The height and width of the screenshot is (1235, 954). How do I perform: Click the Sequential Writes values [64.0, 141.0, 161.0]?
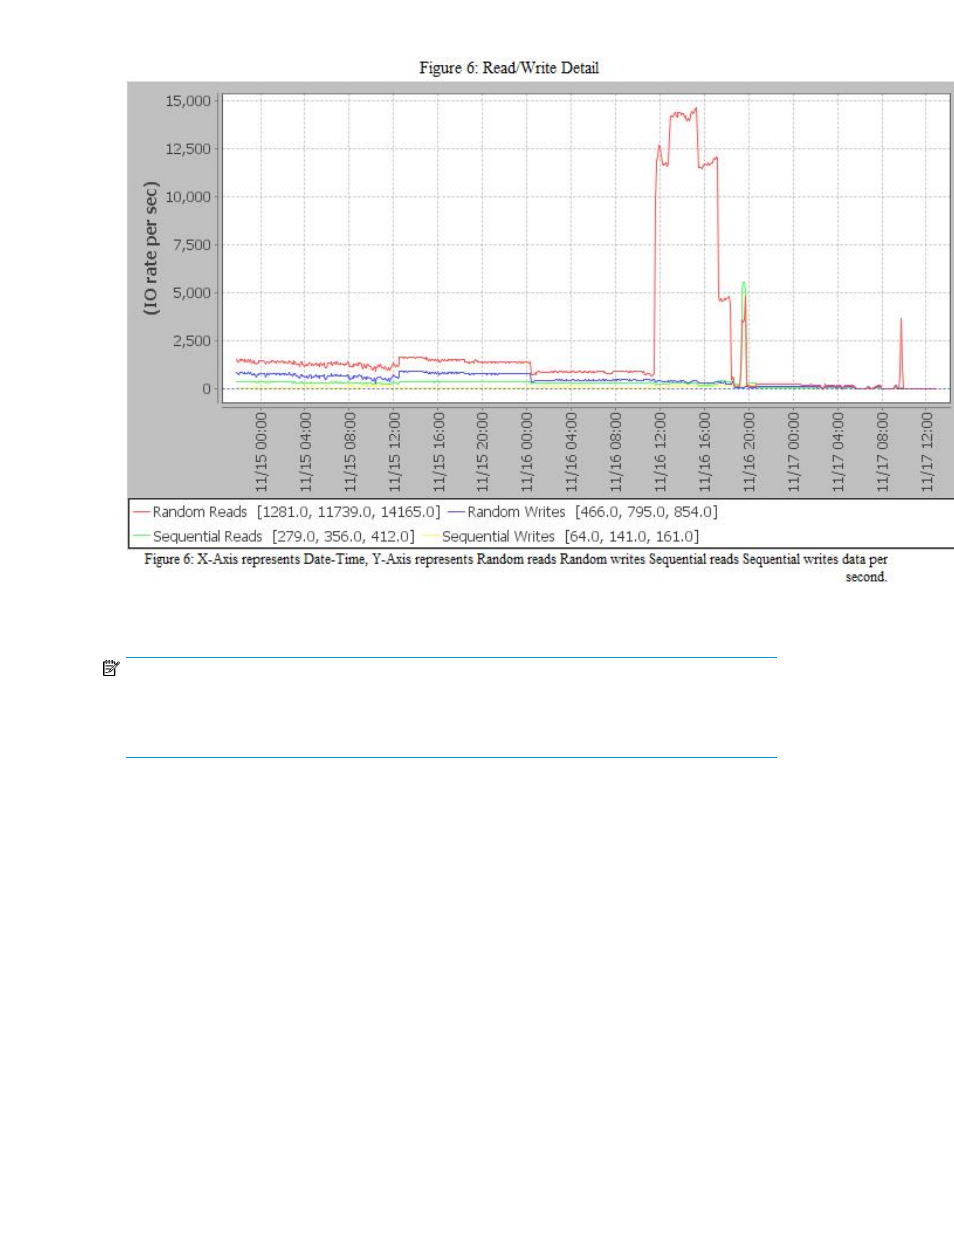[631, 537]
